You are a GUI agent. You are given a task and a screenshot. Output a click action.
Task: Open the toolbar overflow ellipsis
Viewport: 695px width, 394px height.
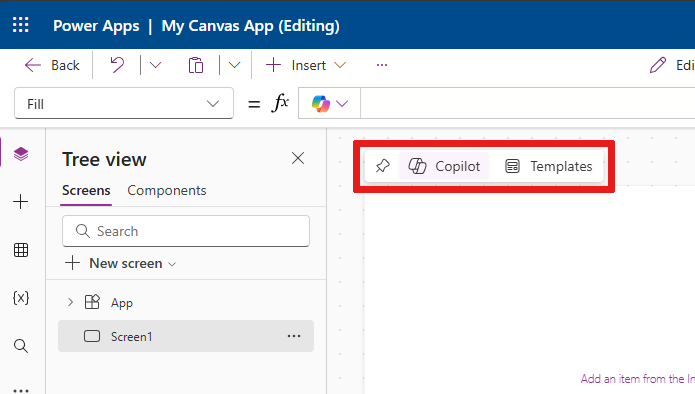(x=382, y=65)
